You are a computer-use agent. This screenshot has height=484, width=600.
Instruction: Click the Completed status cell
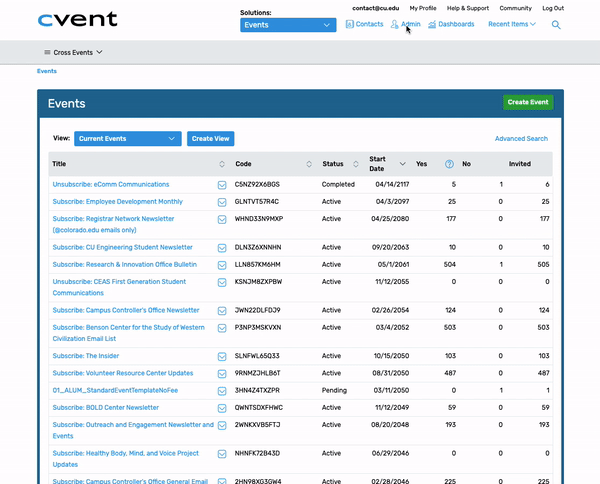[x=338, y=184]
